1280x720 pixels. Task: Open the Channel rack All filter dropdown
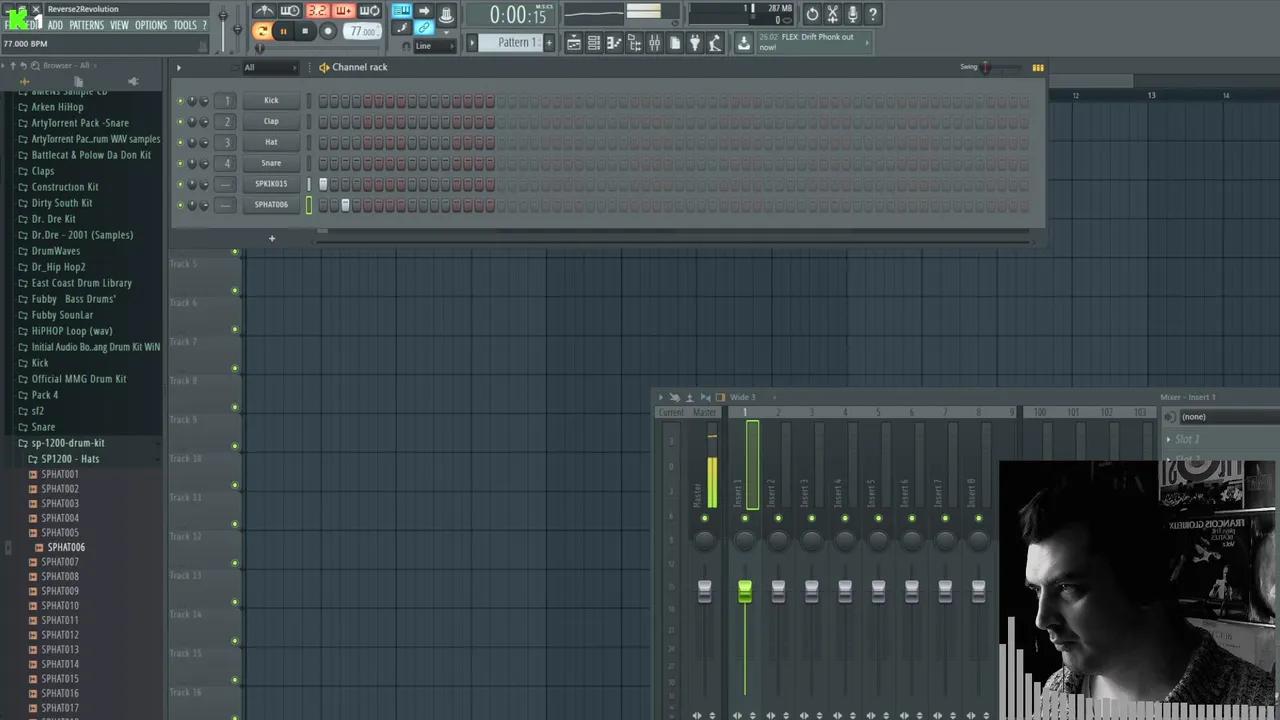(x=270, y=67)
